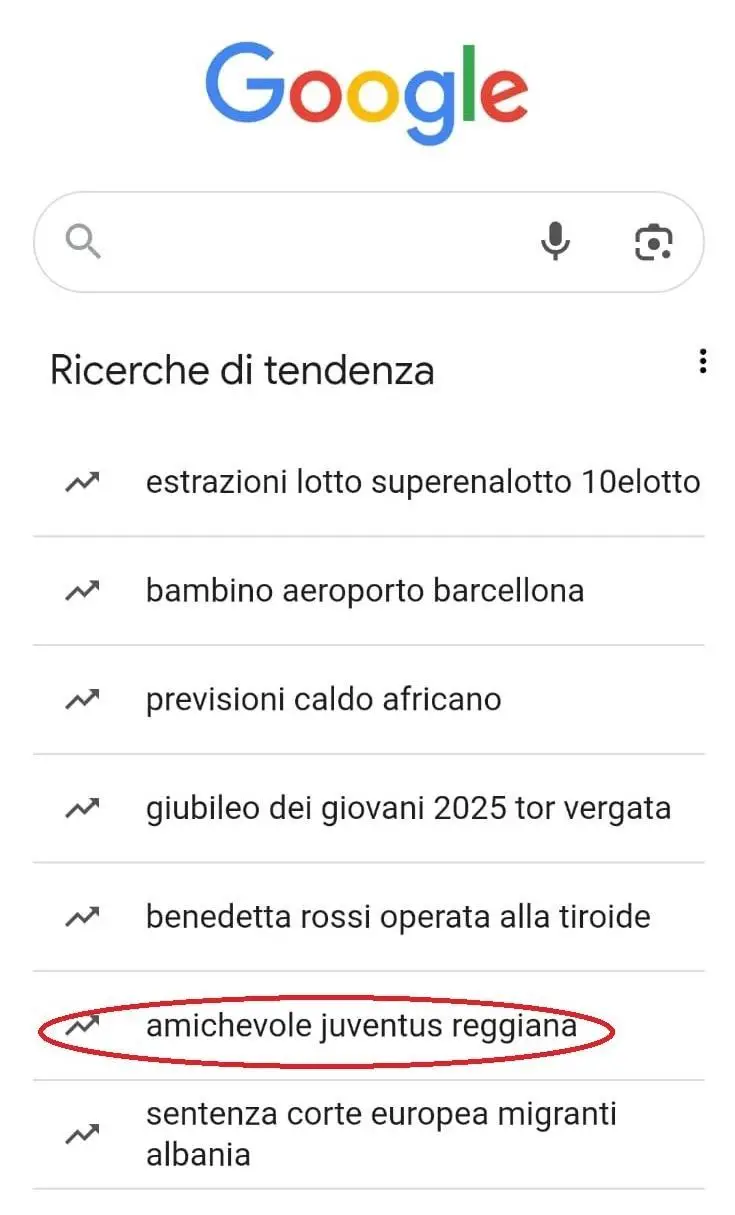Tap trend arrow beside giubileo dei giovani
Screen dimensions: 735x1215
click(82, 808)
